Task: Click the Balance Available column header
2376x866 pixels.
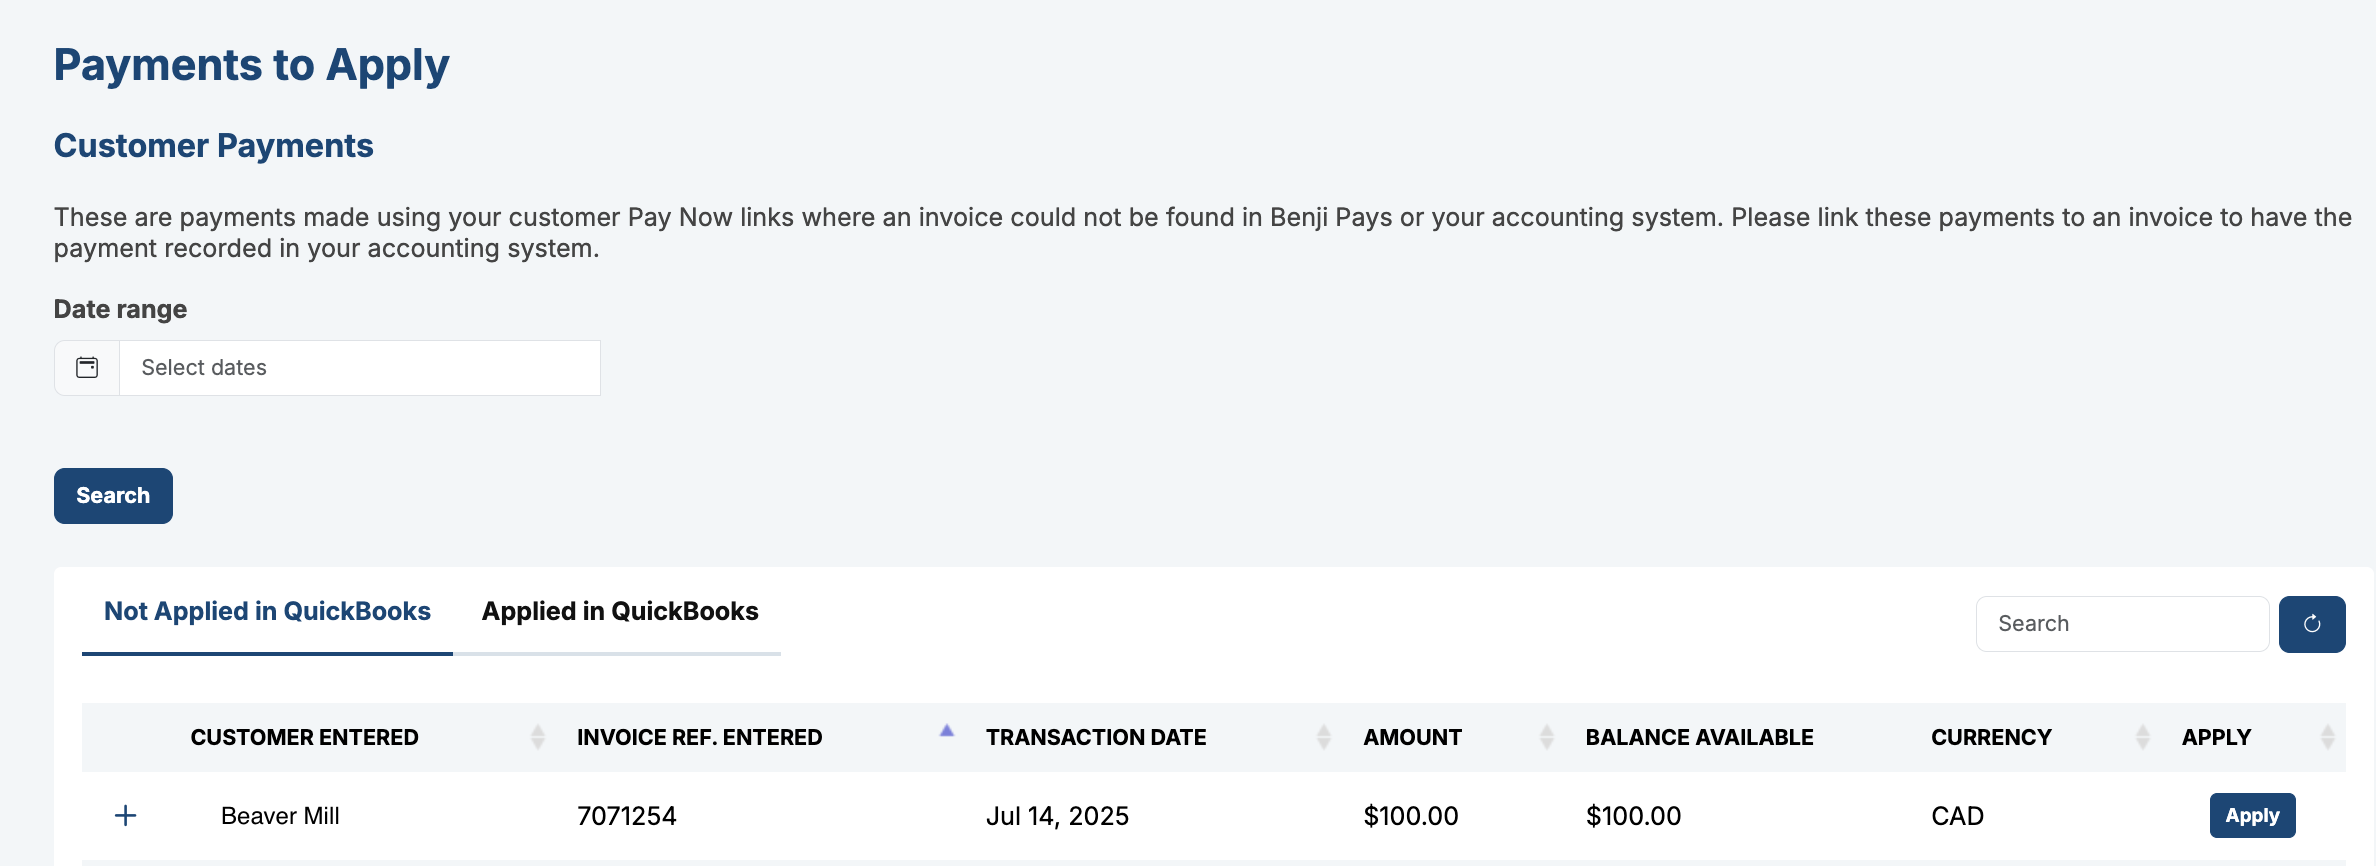Action: [1698, 738]
